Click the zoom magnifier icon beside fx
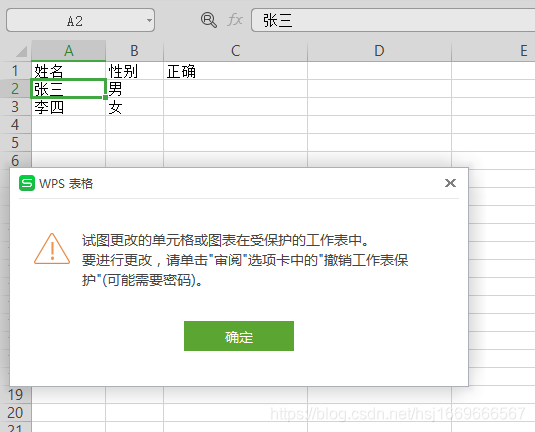535x432 pixels. (208, 20)
